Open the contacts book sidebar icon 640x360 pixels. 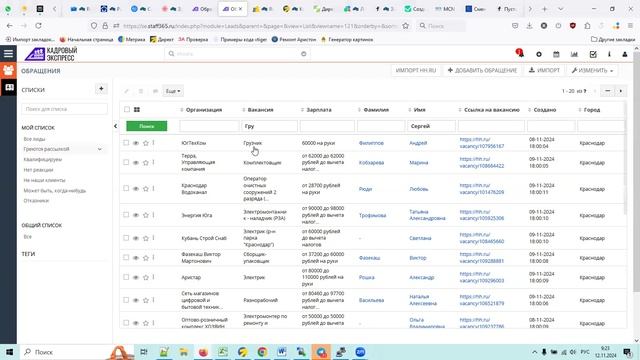[x=8, y=87]
